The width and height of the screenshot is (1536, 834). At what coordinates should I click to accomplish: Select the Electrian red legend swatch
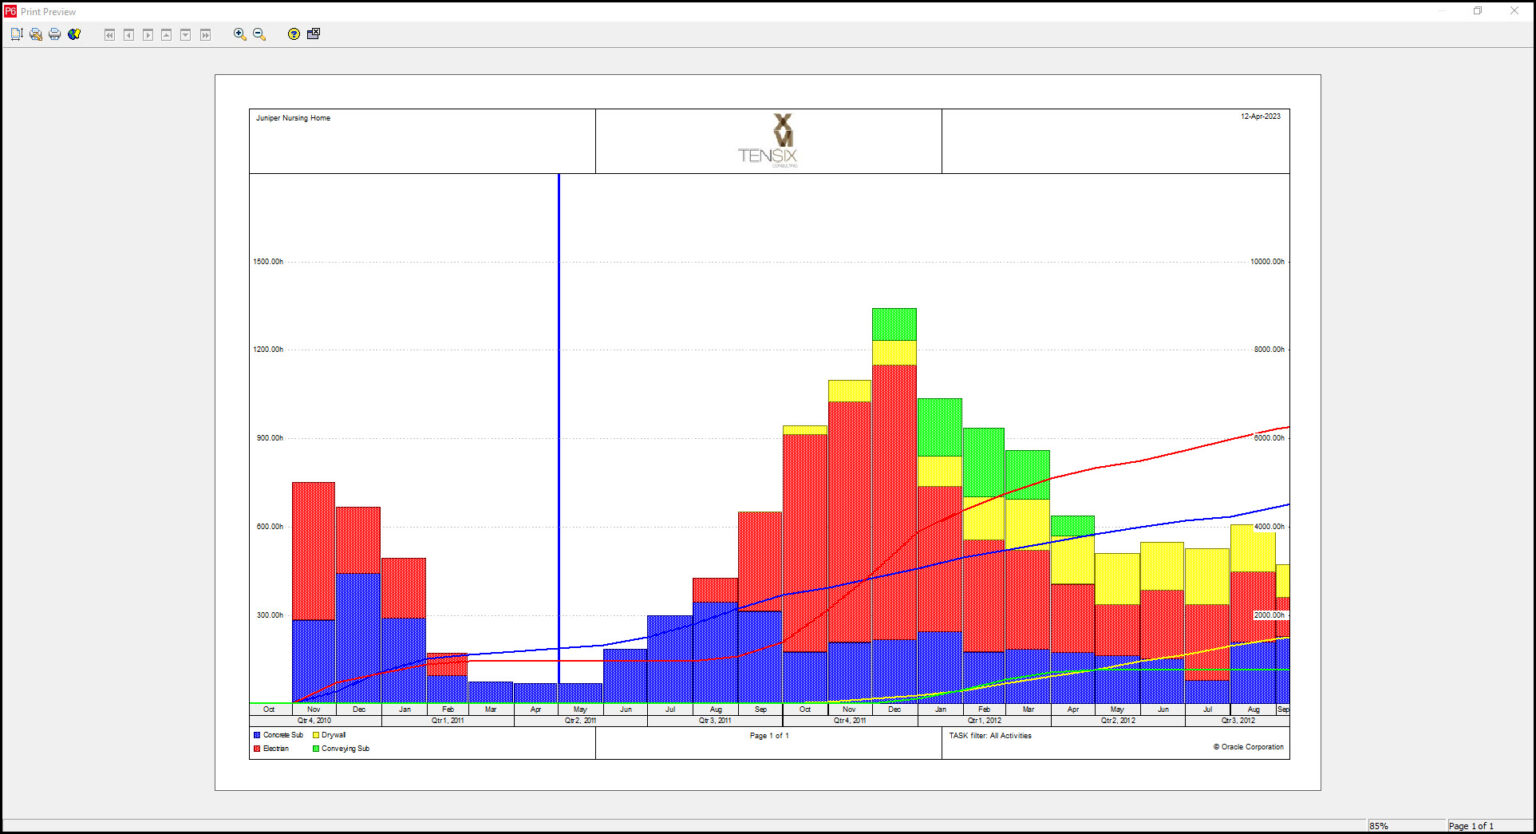[x=256, y=748]
